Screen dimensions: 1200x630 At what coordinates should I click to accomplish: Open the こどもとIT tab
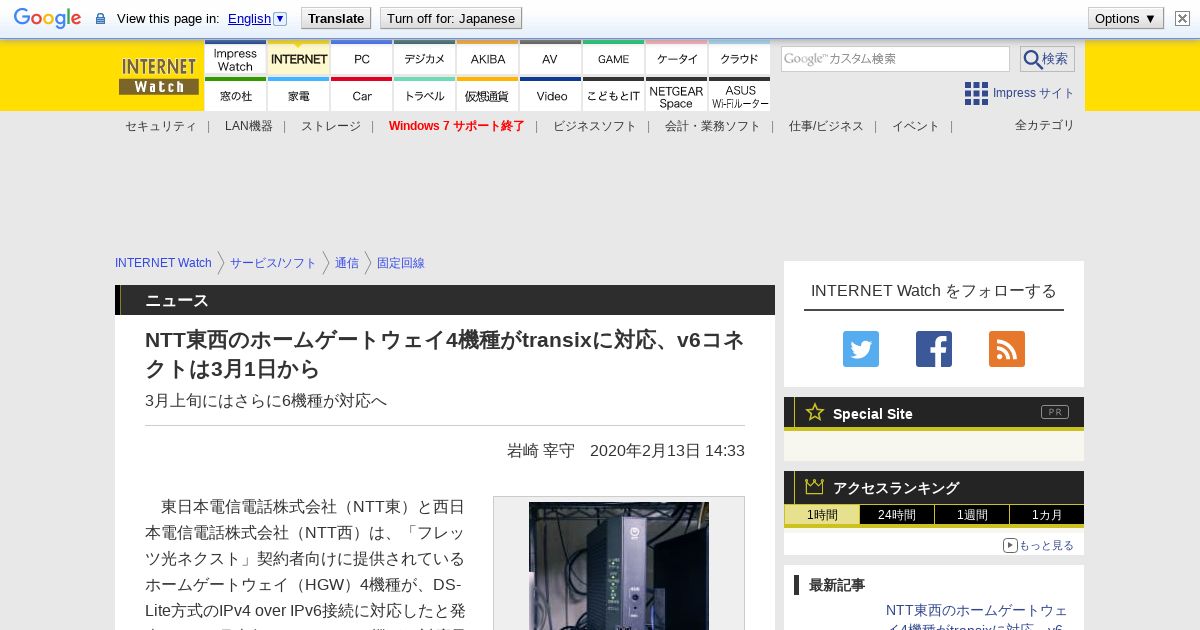coord(613,95)
